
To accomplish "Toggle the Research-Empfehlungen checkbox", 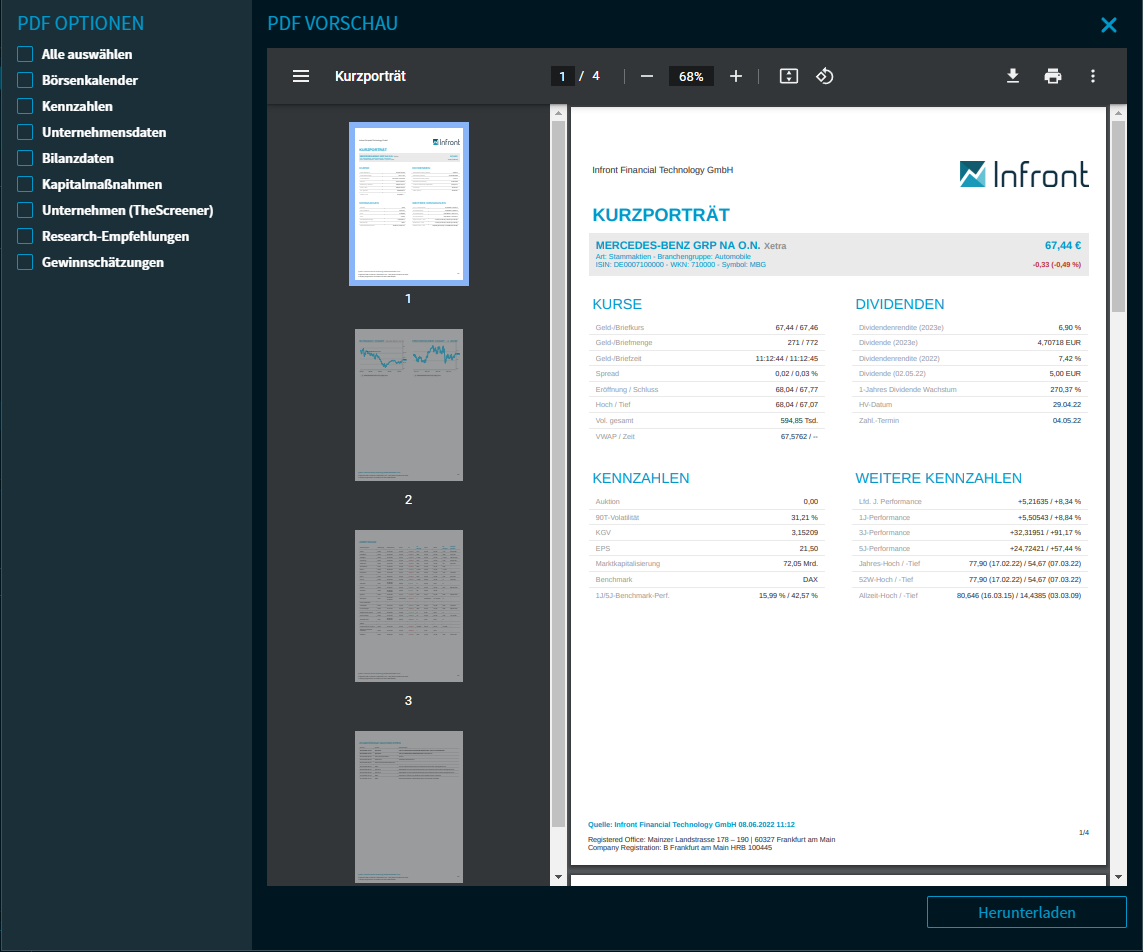I will (x=25, y=237).
